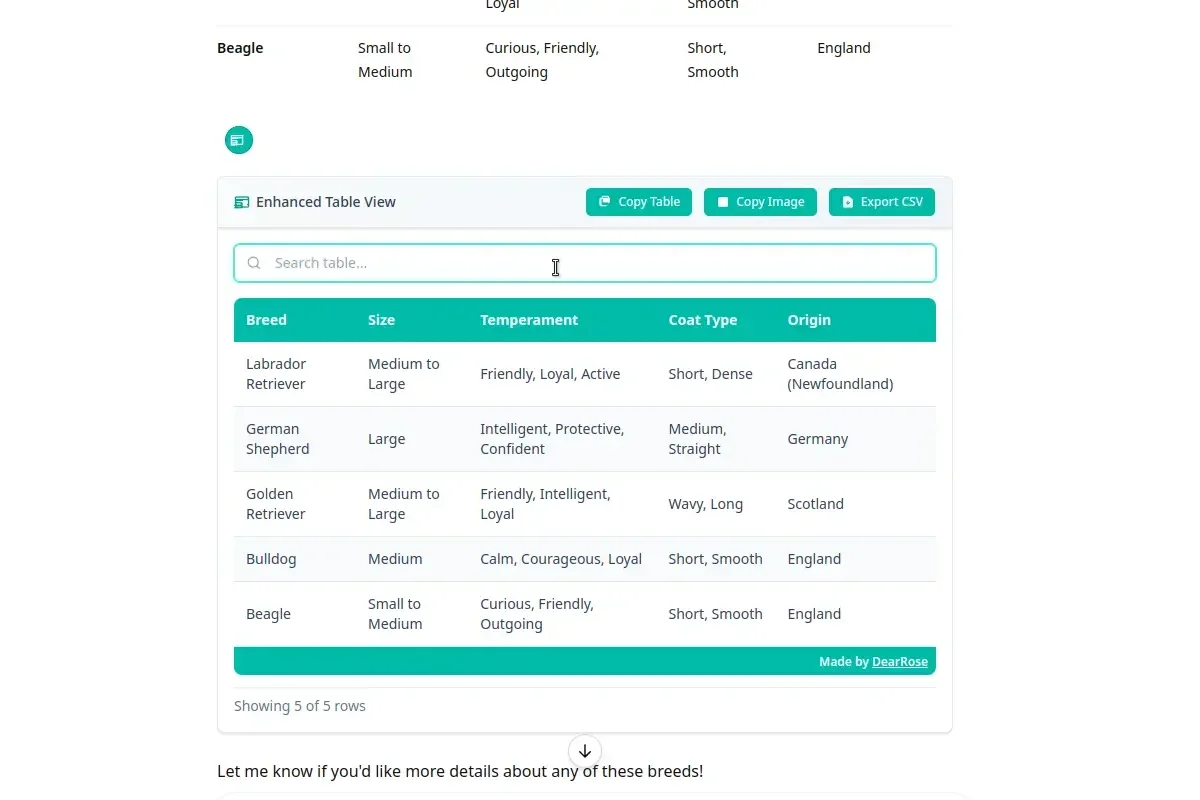This screenshot has height=800, width=1200.
Task: Click the Copy Table button
Action: [x=638, y=202]
